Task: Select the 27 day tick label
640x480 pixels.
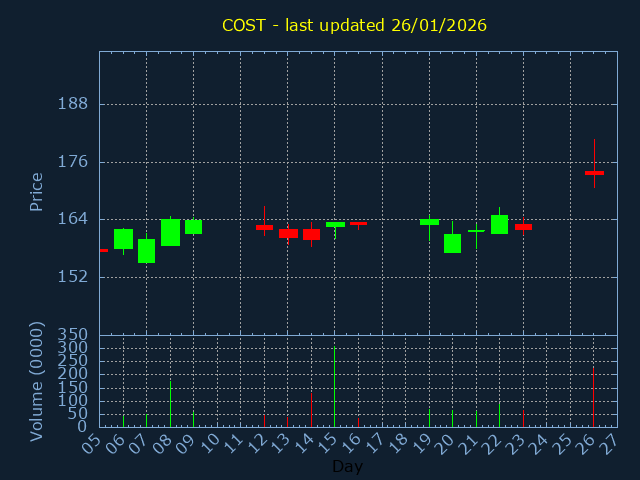Action: (610, 443)
